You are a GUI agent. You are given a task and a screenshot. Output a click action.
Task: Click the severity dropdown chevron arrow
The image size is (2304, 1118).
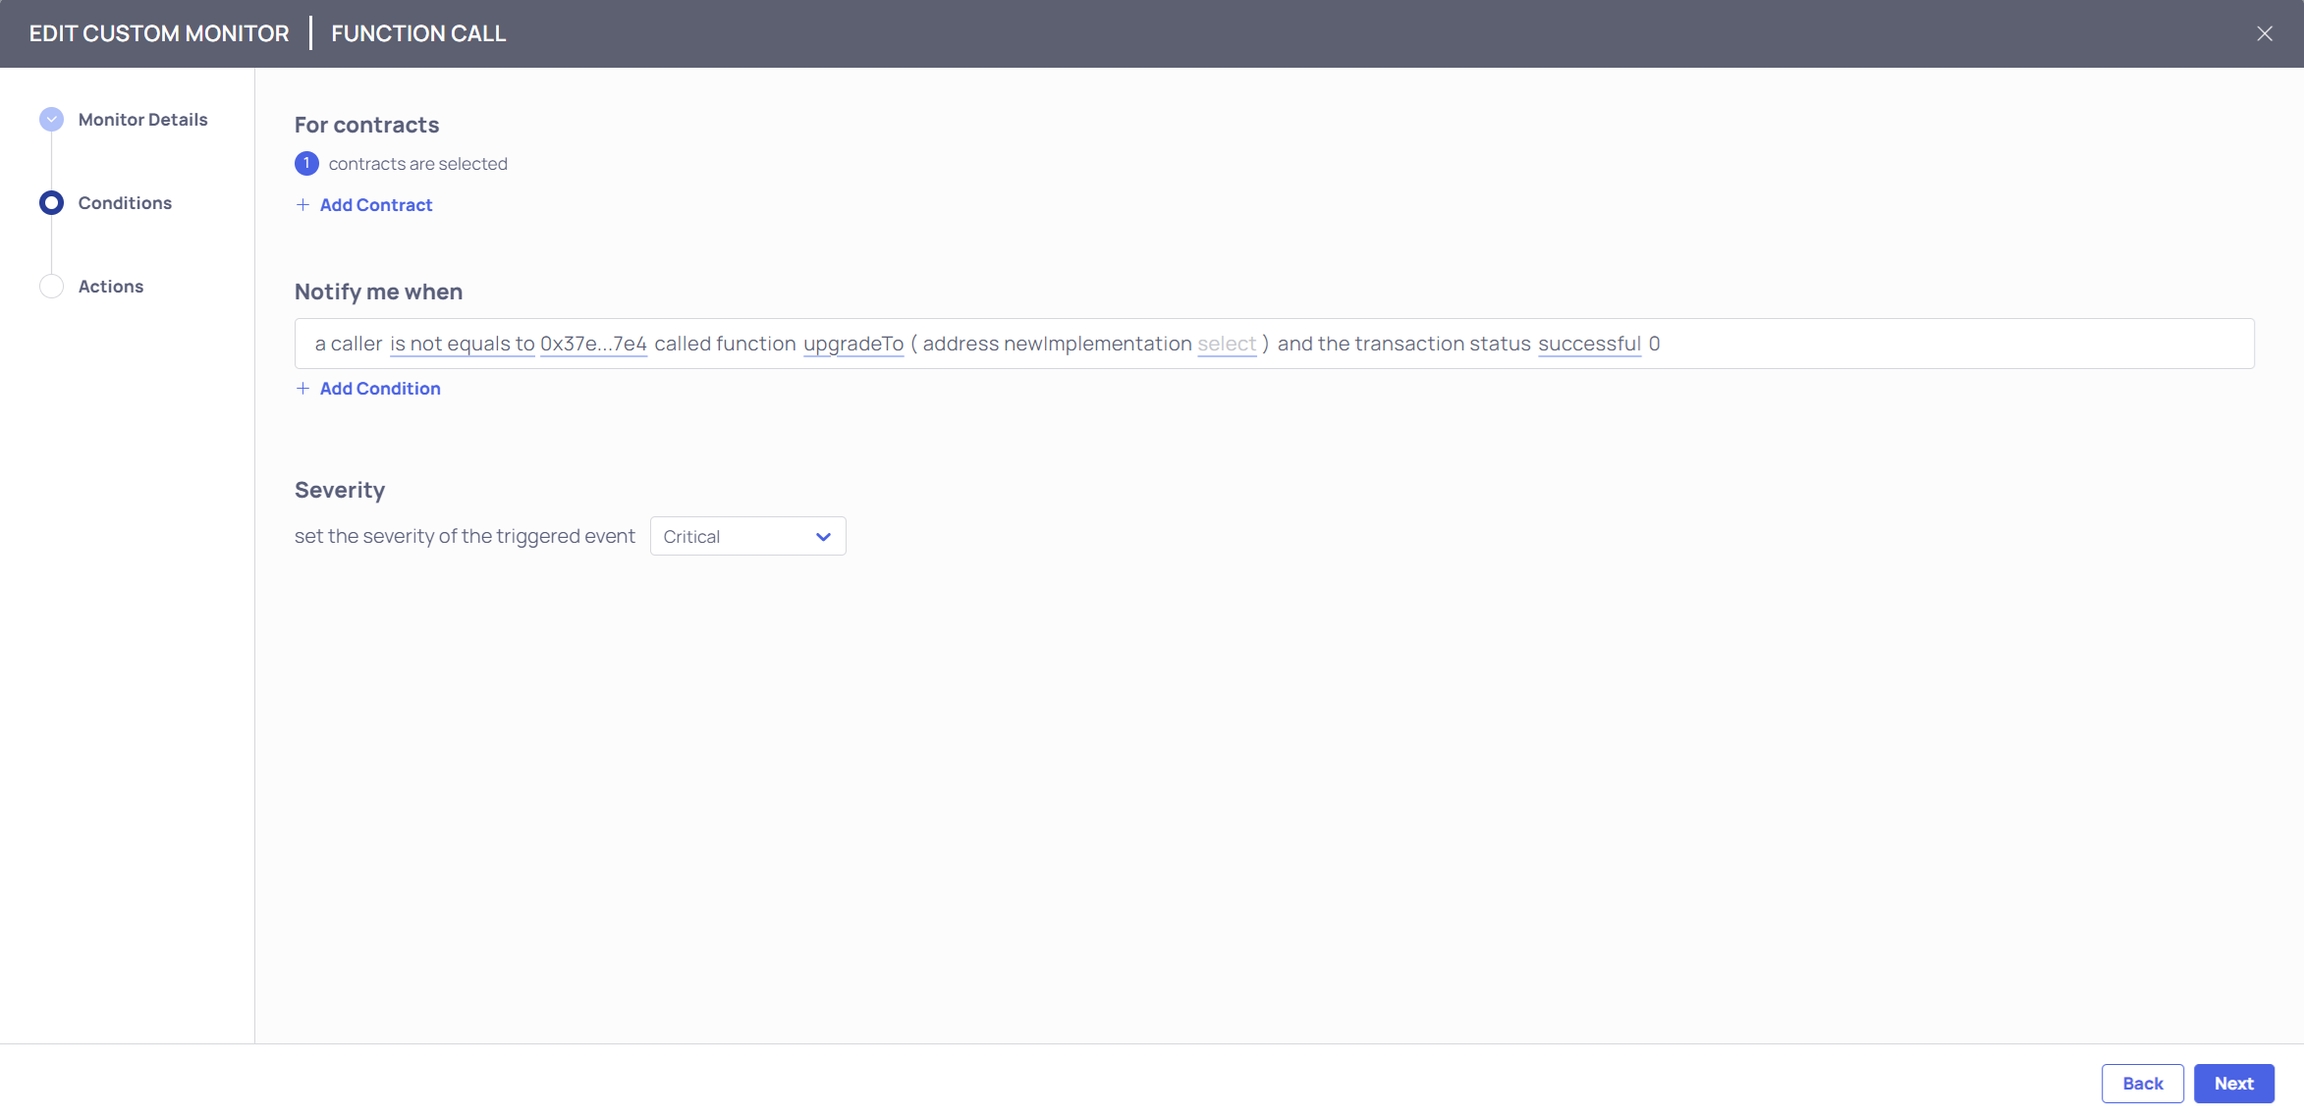(823, 537)
